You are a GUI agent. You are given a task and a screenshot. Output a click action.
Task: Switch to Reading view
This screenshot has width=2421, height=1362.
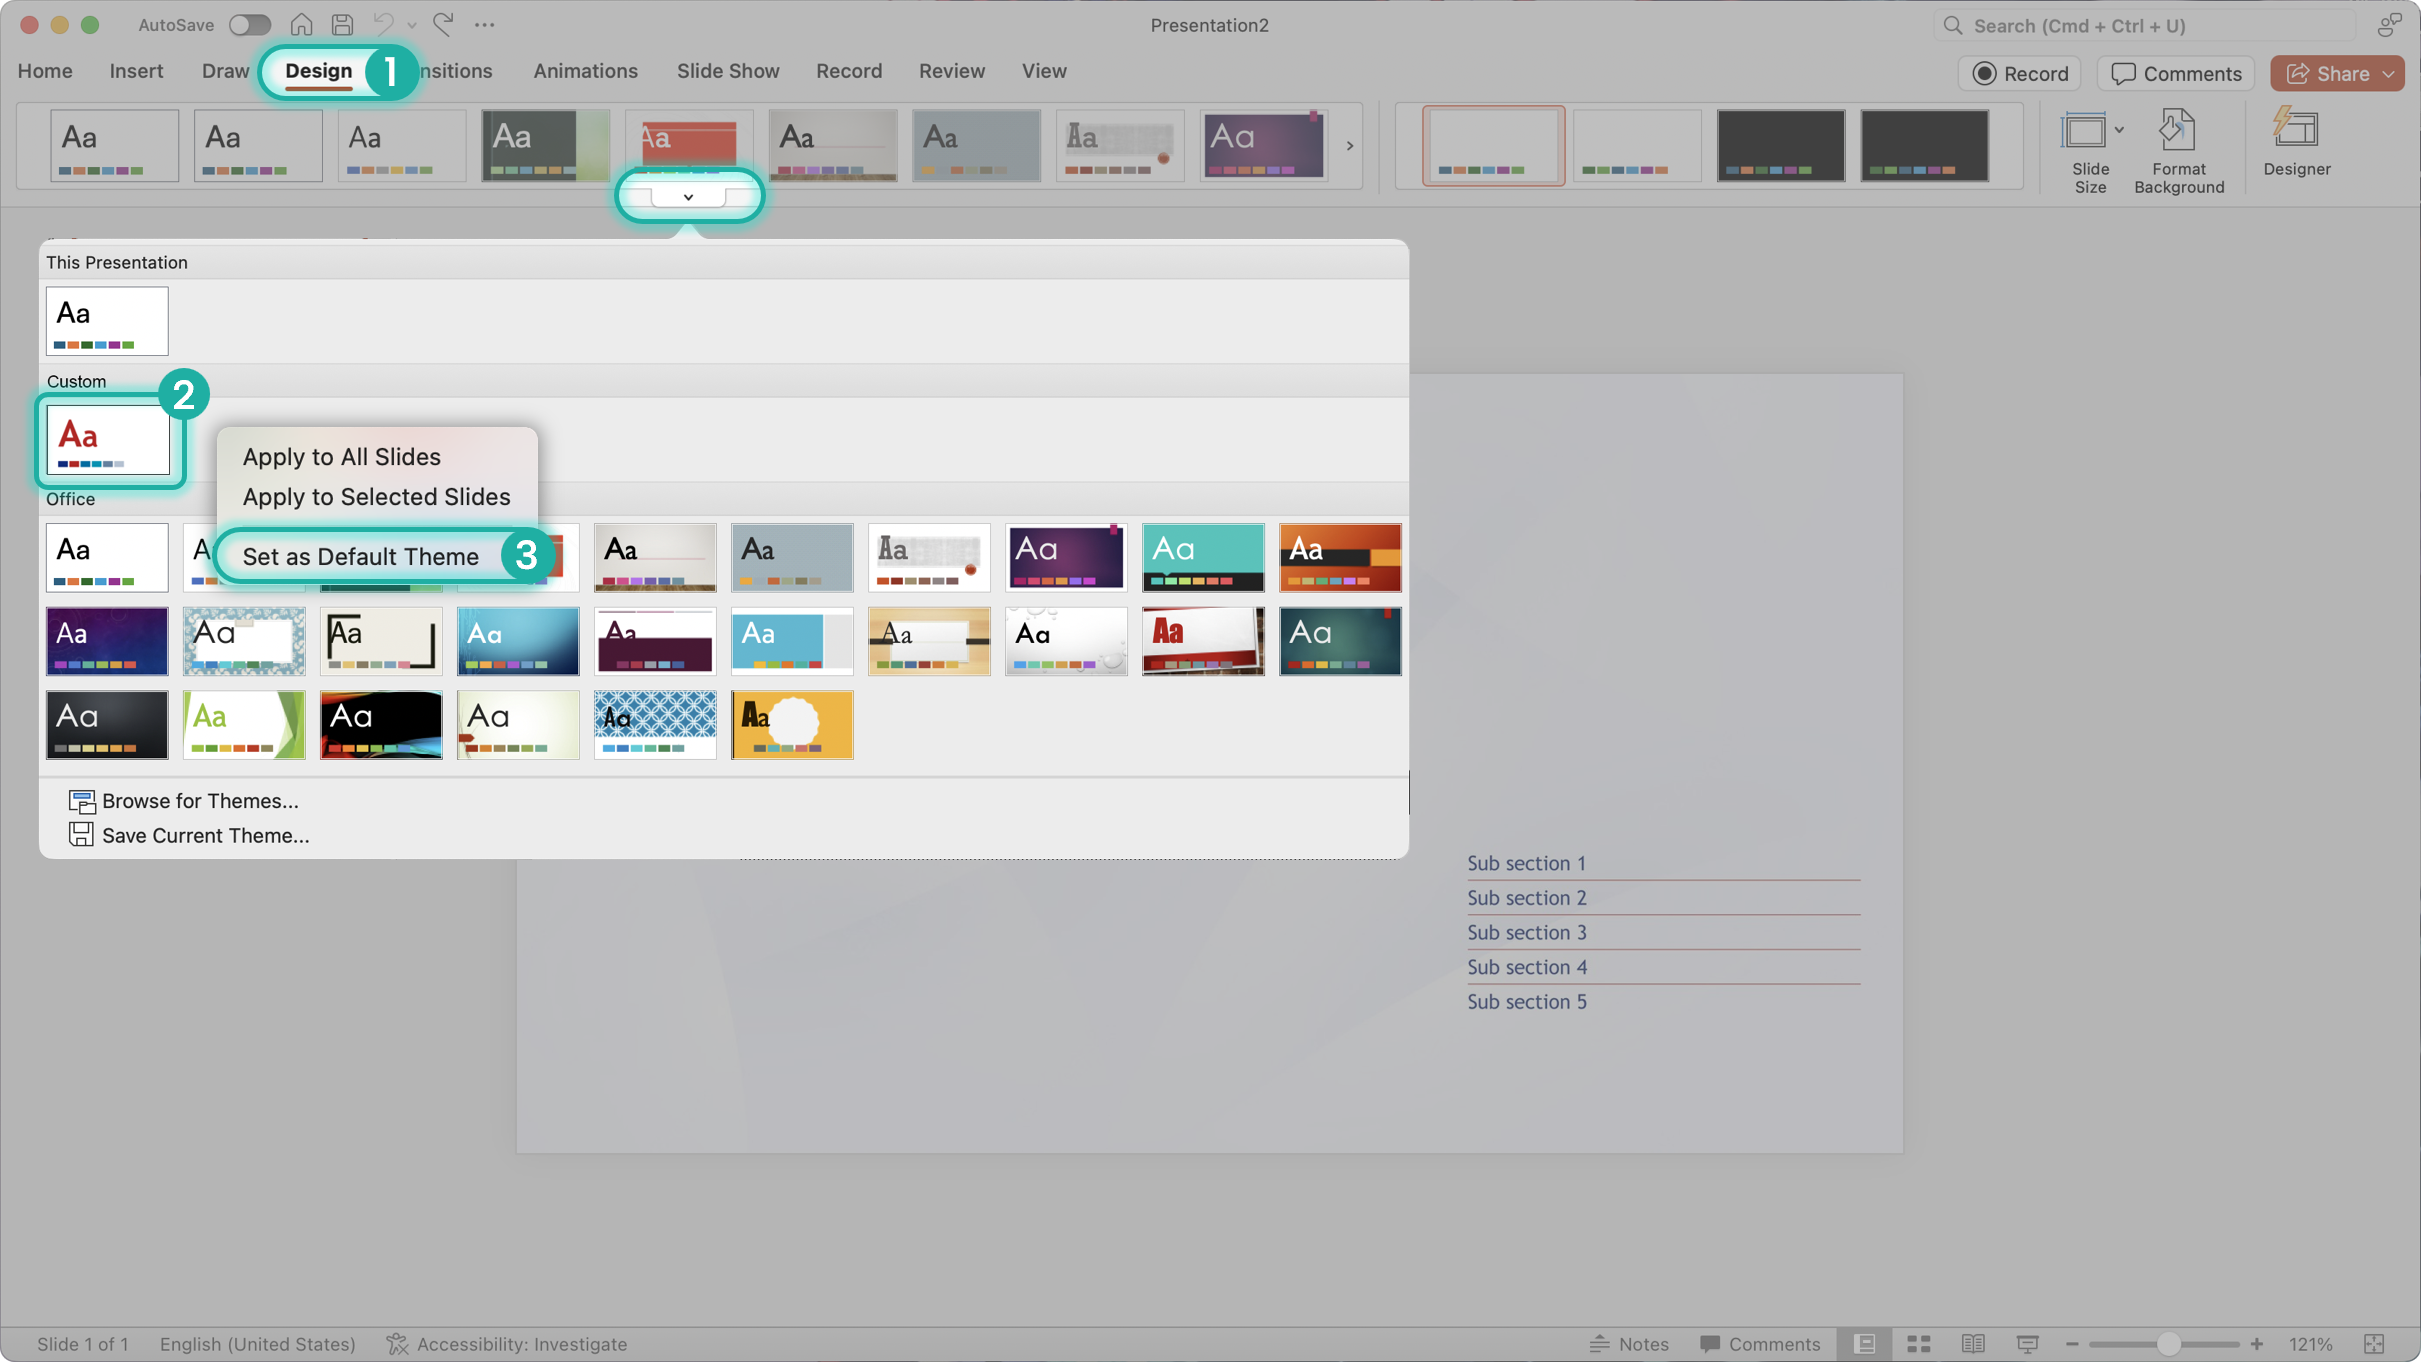pyautogui.click(x=1973, y=1344)
